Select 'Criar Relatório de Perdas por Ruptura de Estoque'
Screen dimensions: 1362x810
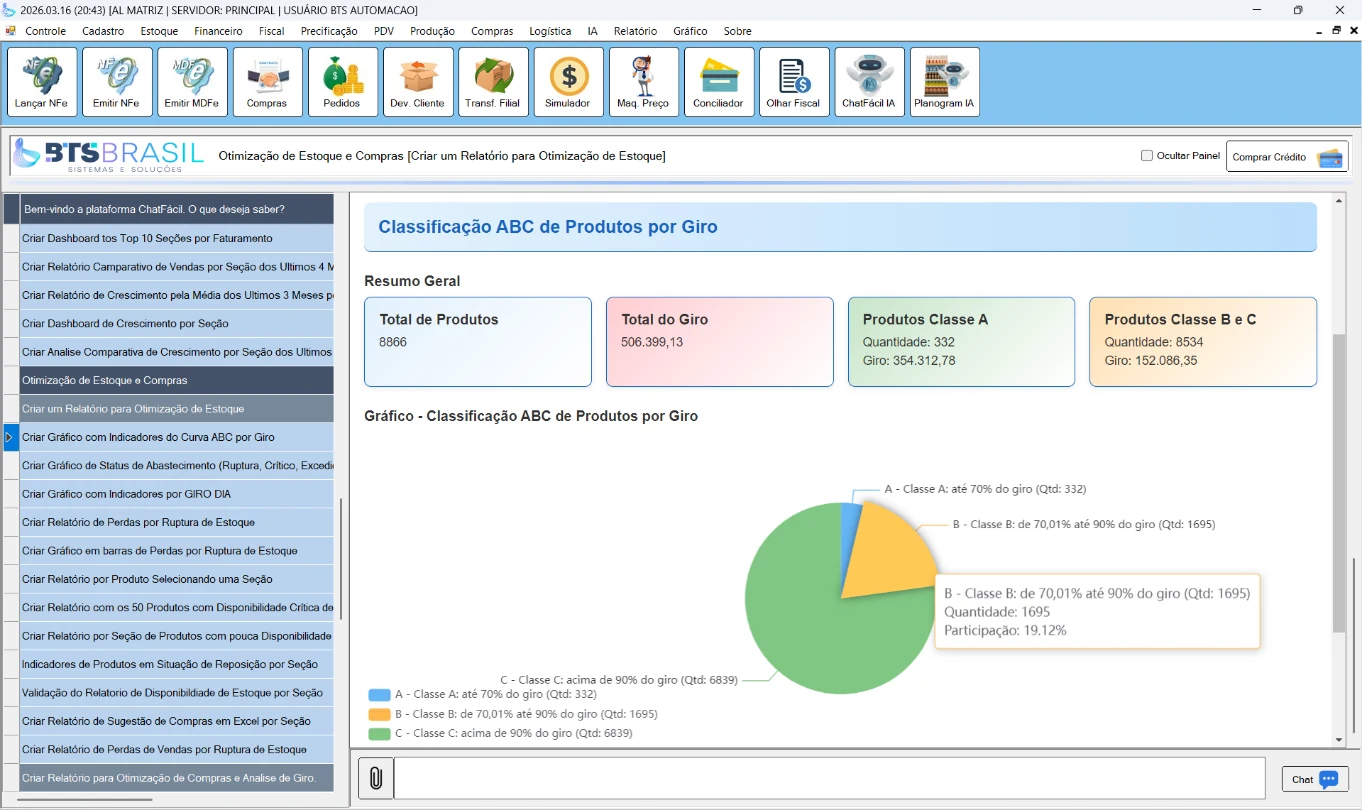click(x=176, y=522)
